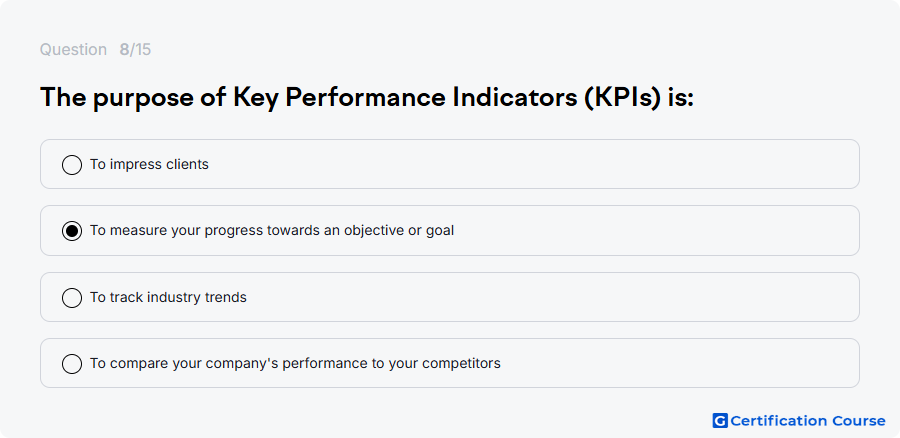Click the KPI question heading text
This screenshot has width=900, height=438.
[367, 98]
